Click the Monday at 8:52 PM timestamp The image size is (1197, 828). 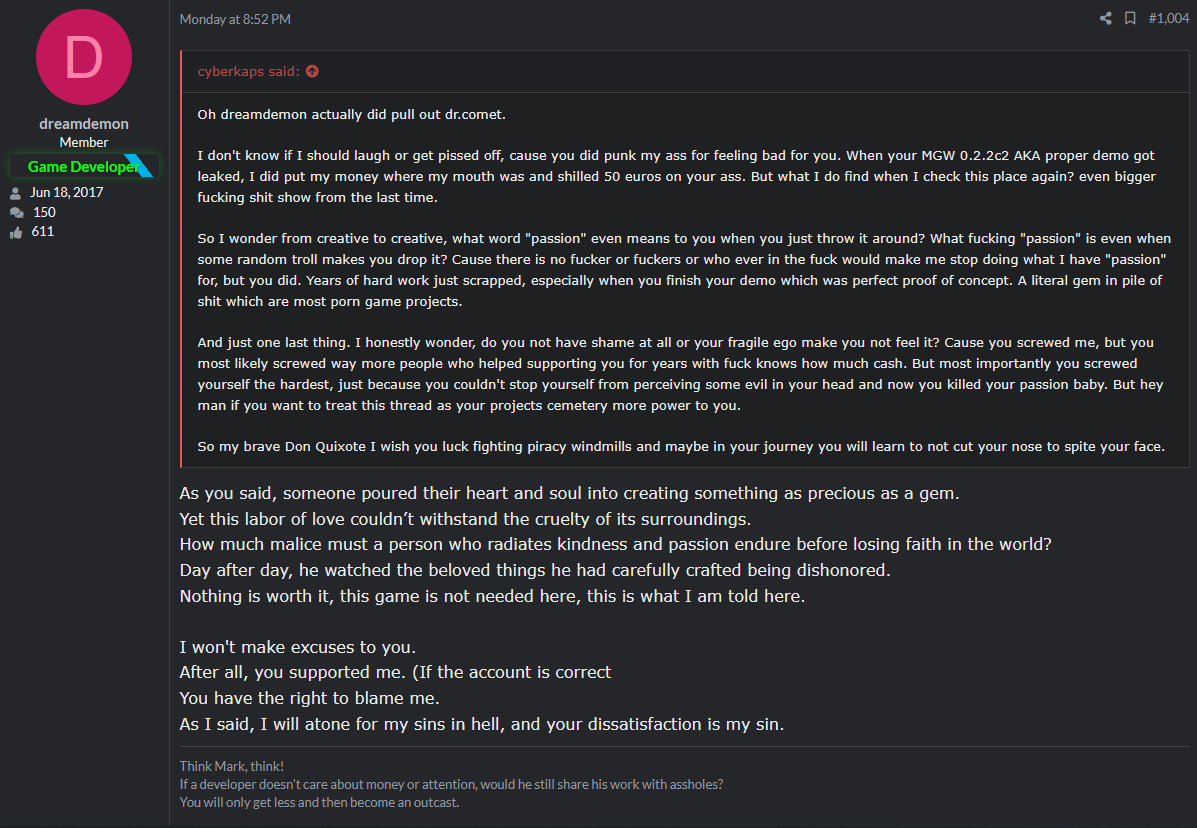[235, 19]
